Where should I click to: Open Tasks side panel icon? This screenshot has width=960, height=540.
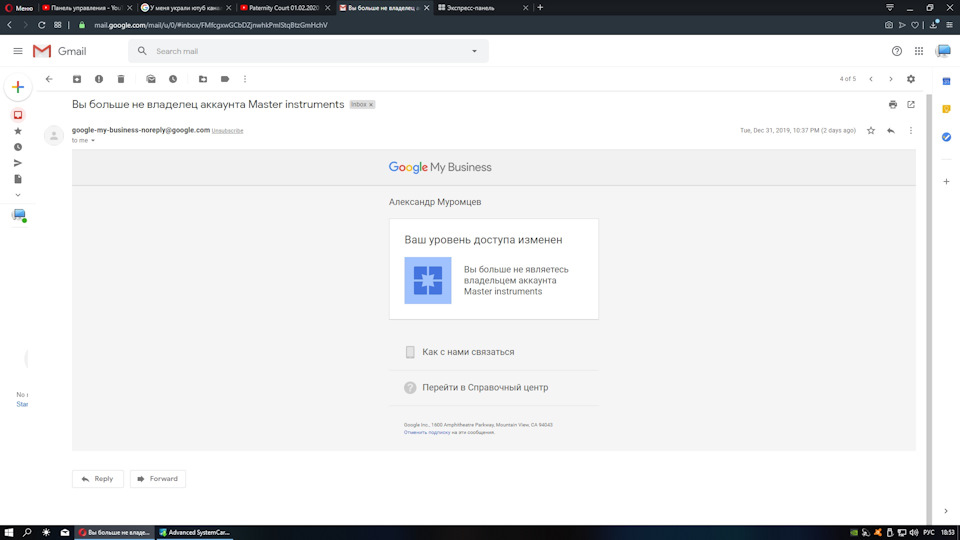[x=946, y=137]
